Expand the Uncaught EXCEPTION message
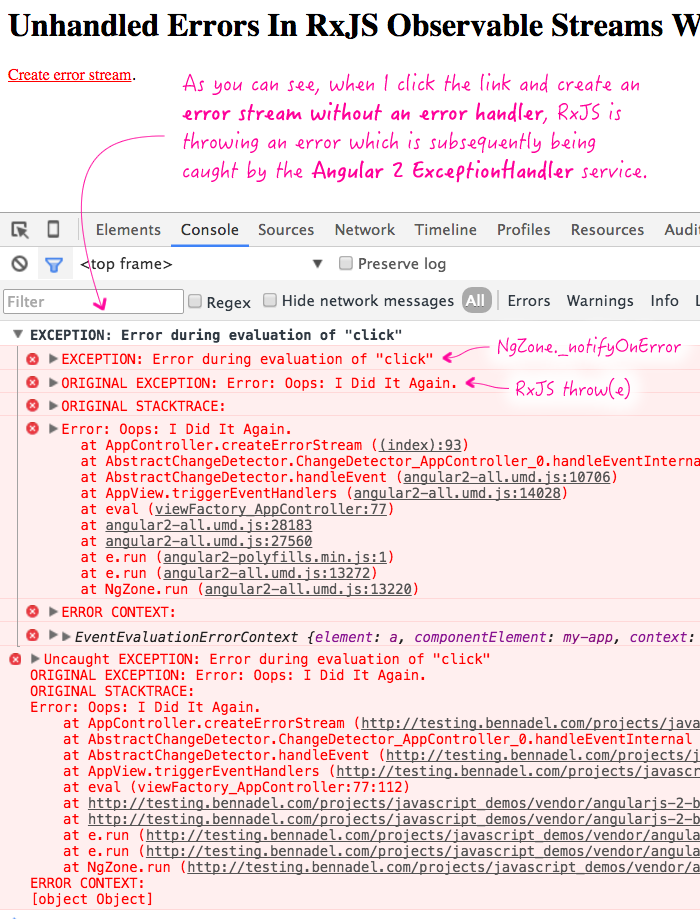 click(35, 658)
